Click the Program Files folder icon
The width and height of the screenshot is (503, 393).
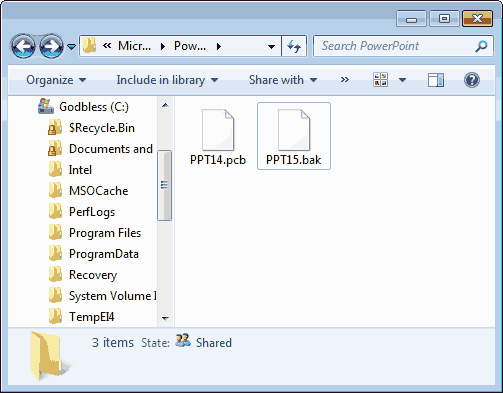coord(55,232)
